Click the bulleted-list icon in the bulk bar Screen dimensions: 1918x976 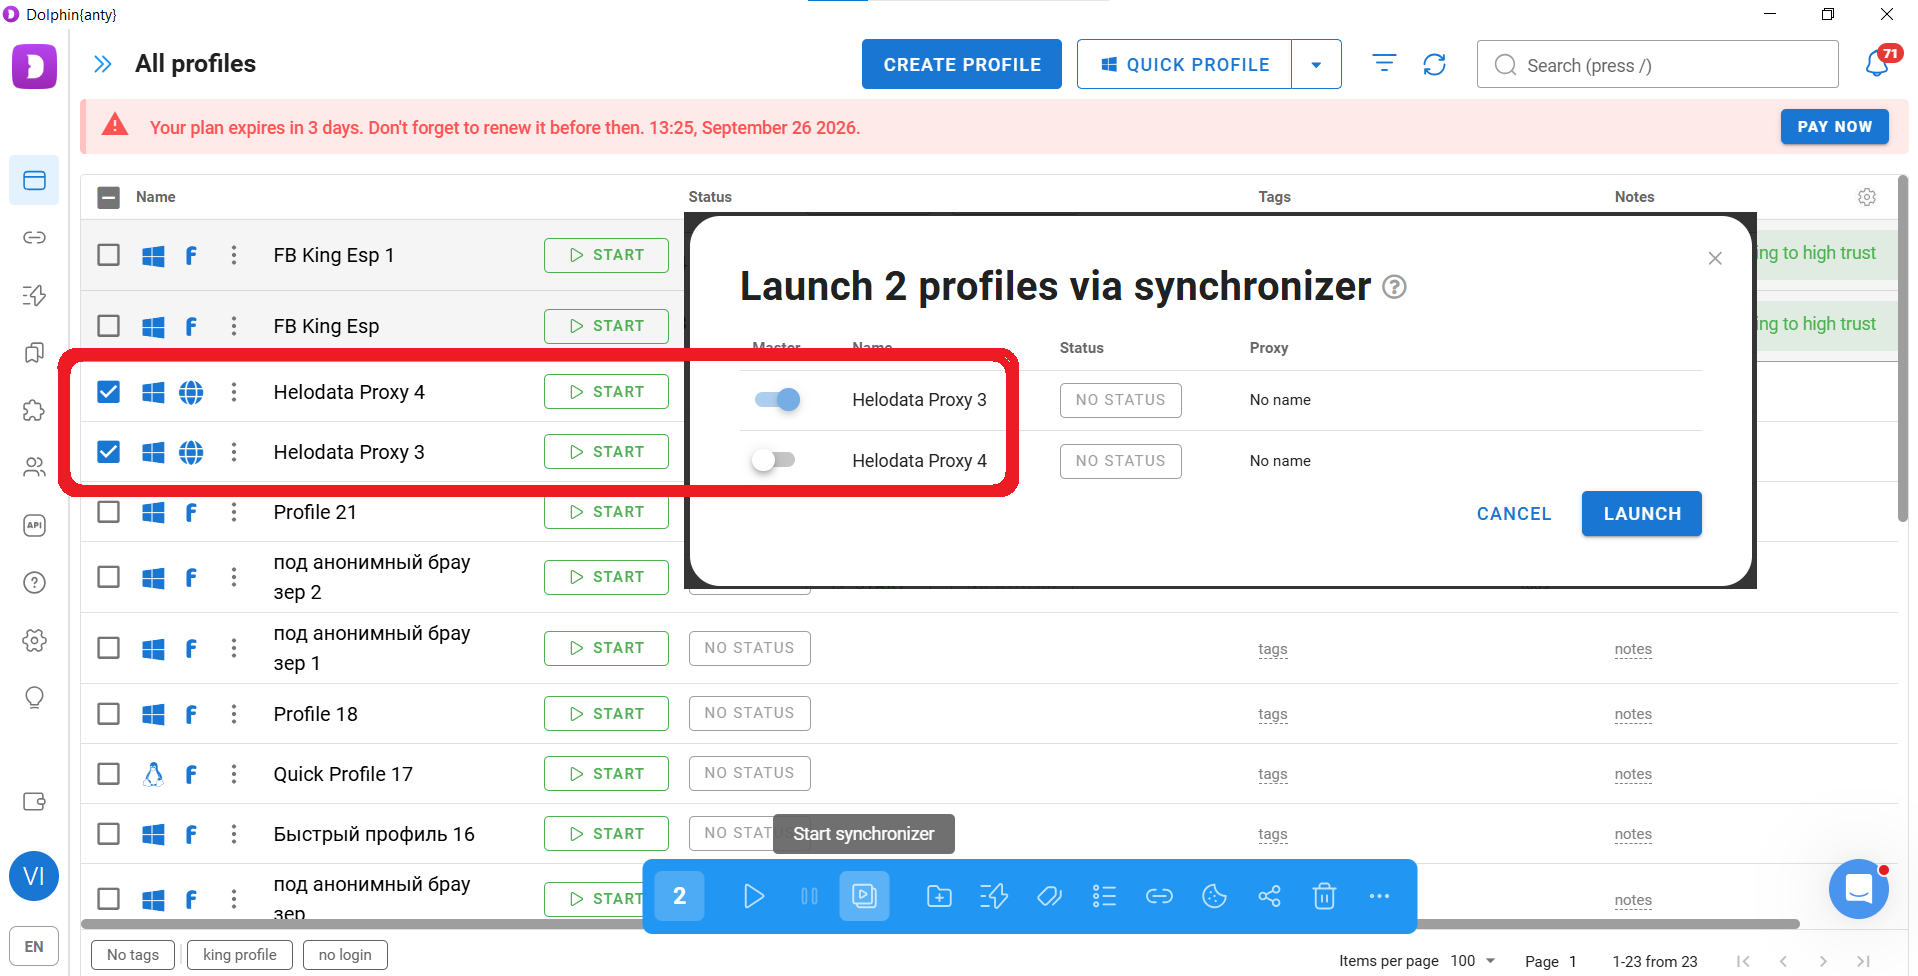tap(1104, 896)
